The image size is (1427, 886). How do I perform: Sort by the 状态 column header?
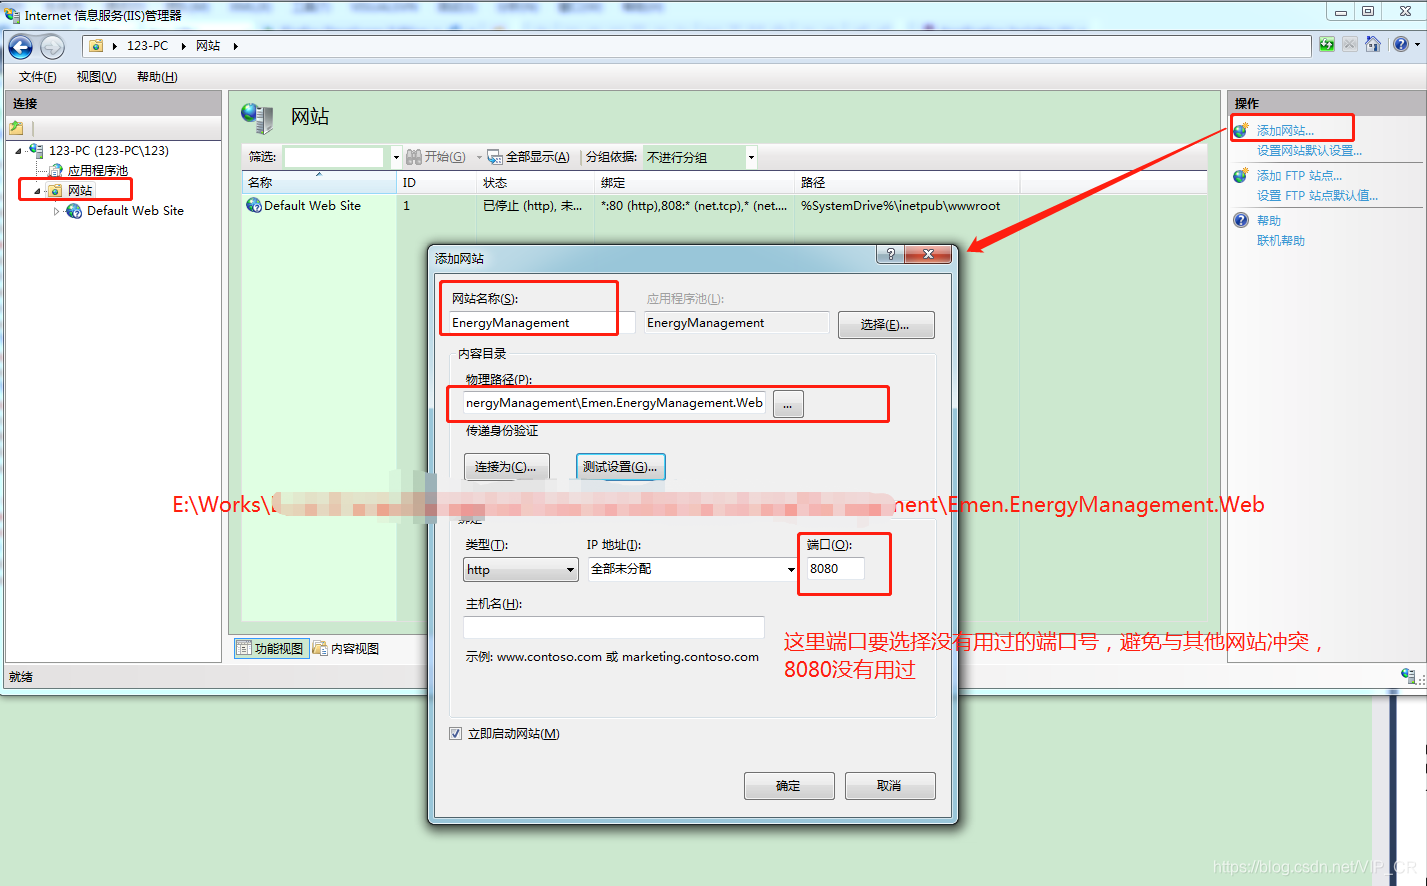pos(536,183)
